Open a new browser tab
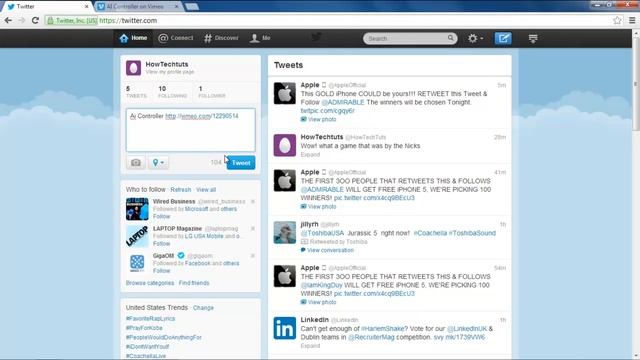Image resolution: width=640 pixels, height=360 pixels. [x=192, y=7]
